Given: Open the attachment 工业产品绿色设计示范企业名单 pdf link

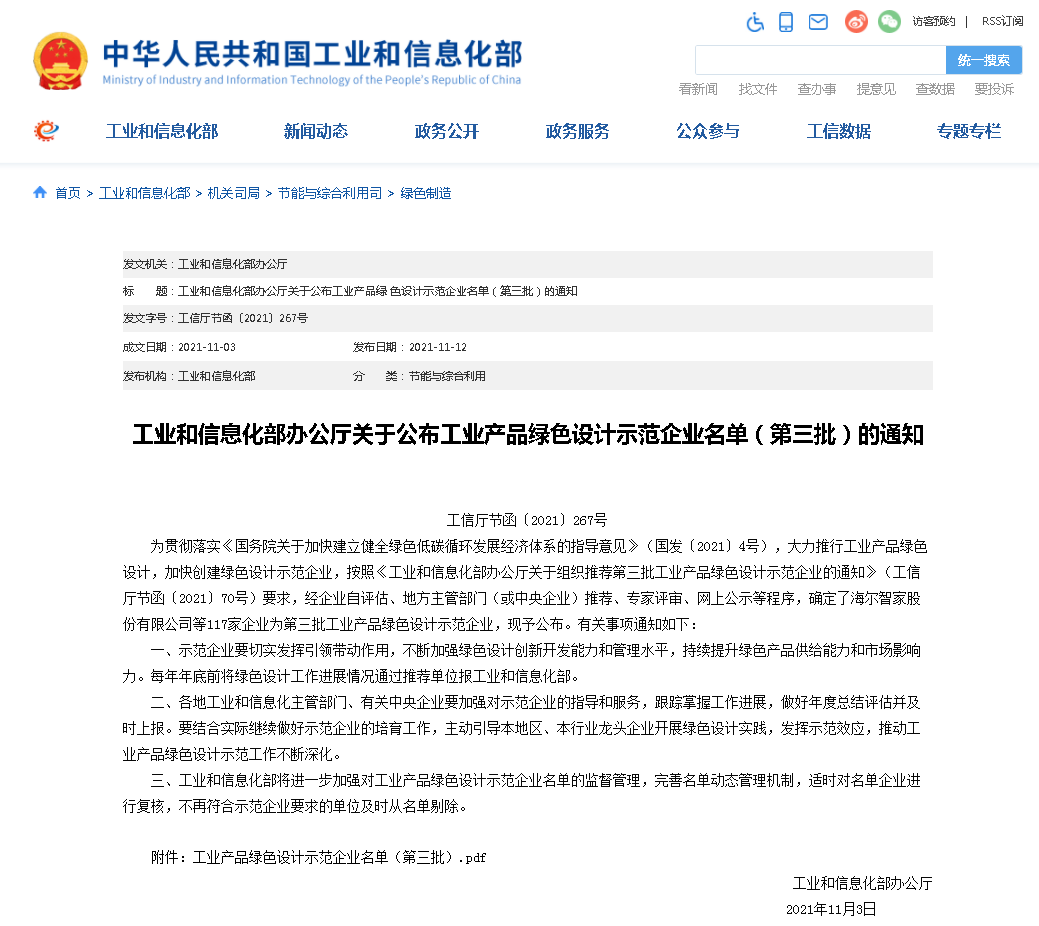Looking at the screenshot, I should 339,858.
